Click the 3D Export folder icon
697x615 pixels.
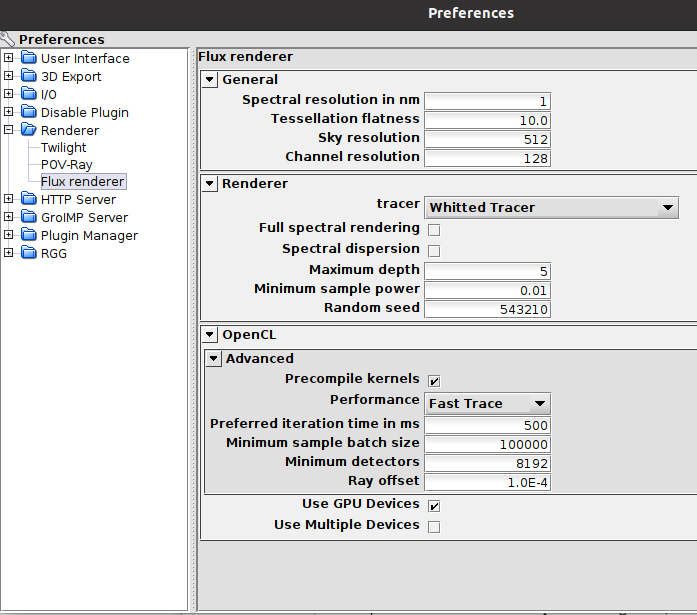[28, 76]
